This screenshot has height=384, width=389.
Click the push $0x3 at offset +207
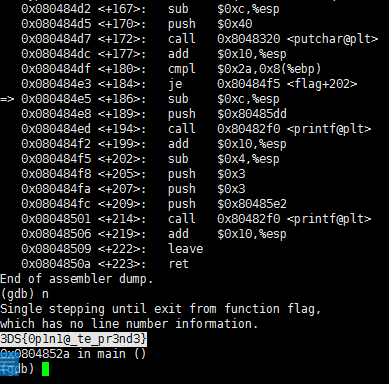pyautogui.click(x=207, y=189)
